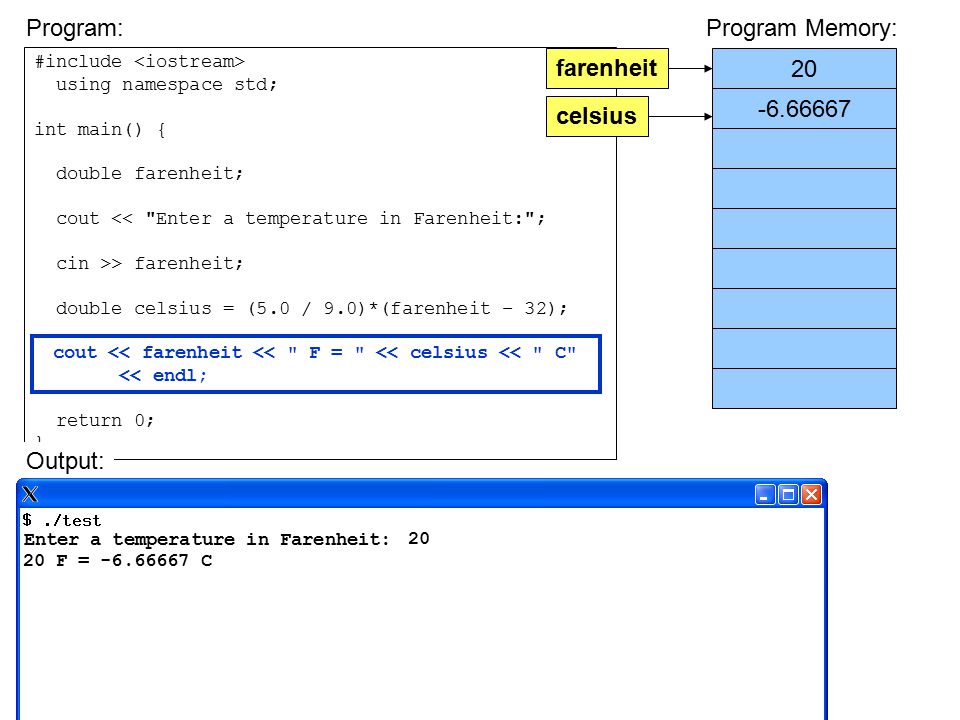960x720 pixels.
Task: Click the Output: heading
Action: 65,461
